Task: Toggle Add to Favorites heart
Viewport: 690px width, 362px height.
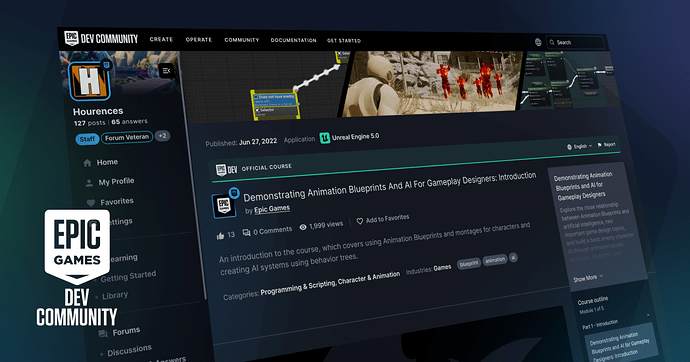Action: click(360, 221)
